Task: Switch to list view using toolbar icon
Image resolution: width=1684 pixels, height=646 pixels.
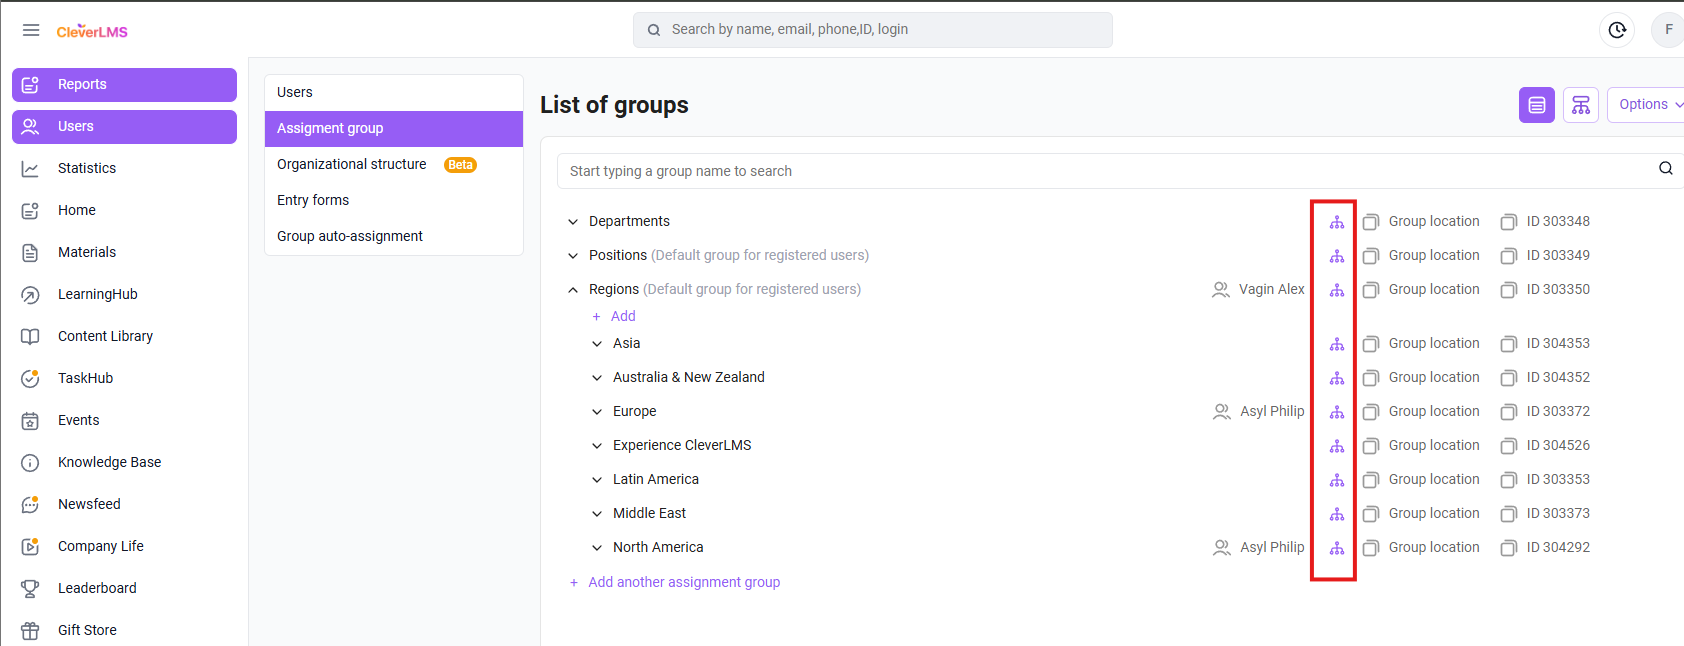Action: coord(1536,105)
